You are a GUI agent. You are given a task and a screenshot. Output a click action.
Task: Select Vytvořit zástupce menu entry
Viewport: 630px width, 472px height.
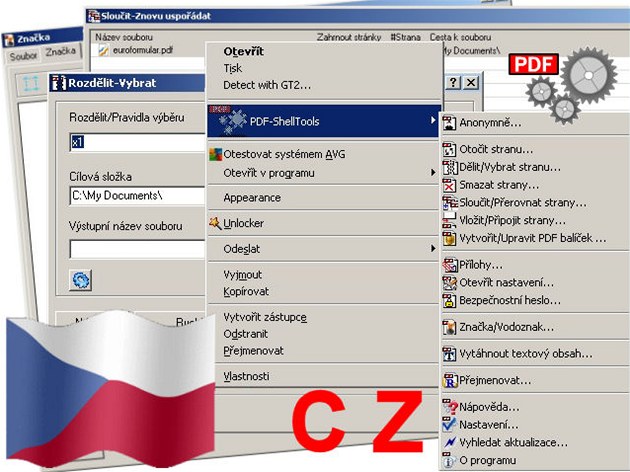(x=265, y=317)
